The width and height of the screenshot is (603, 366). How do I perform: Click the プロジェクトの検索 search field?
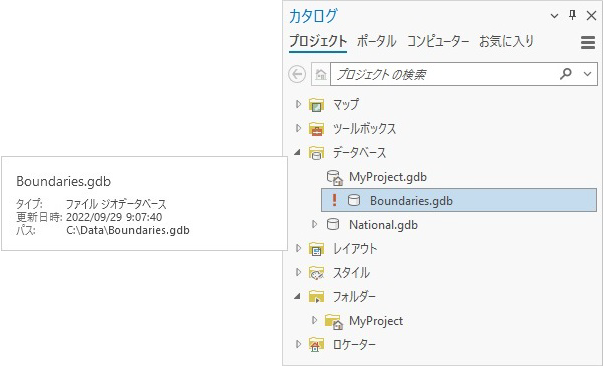click(x=464, y=74)
